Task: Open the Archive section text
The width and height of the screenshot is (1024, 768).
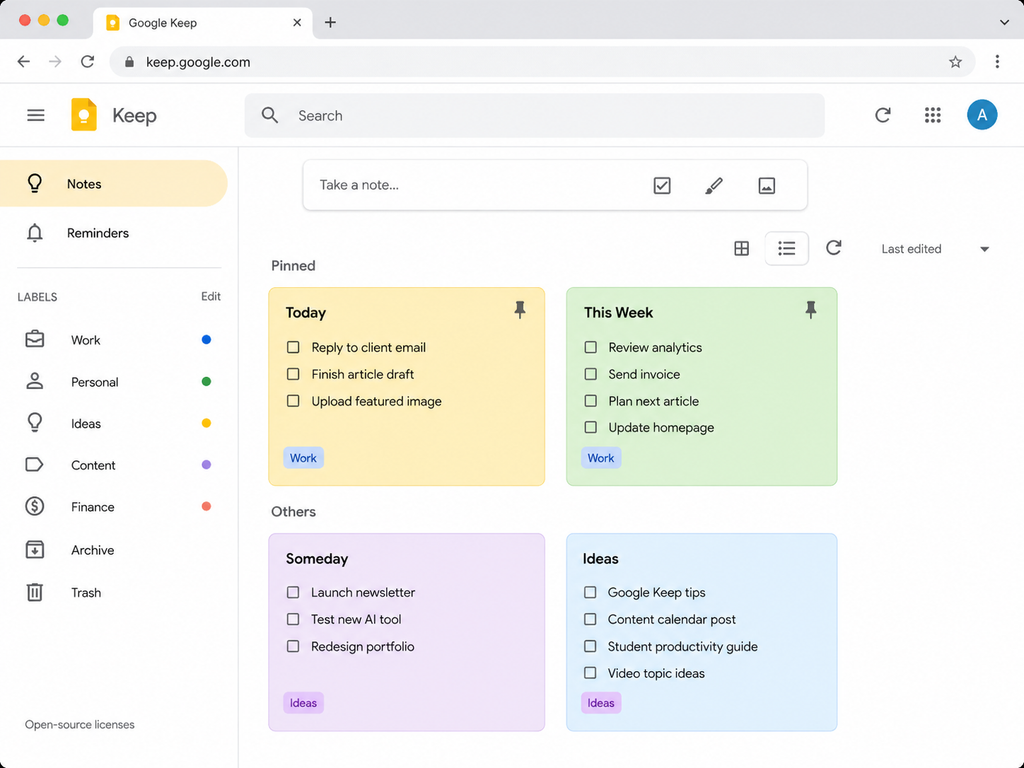Action: 93,550
